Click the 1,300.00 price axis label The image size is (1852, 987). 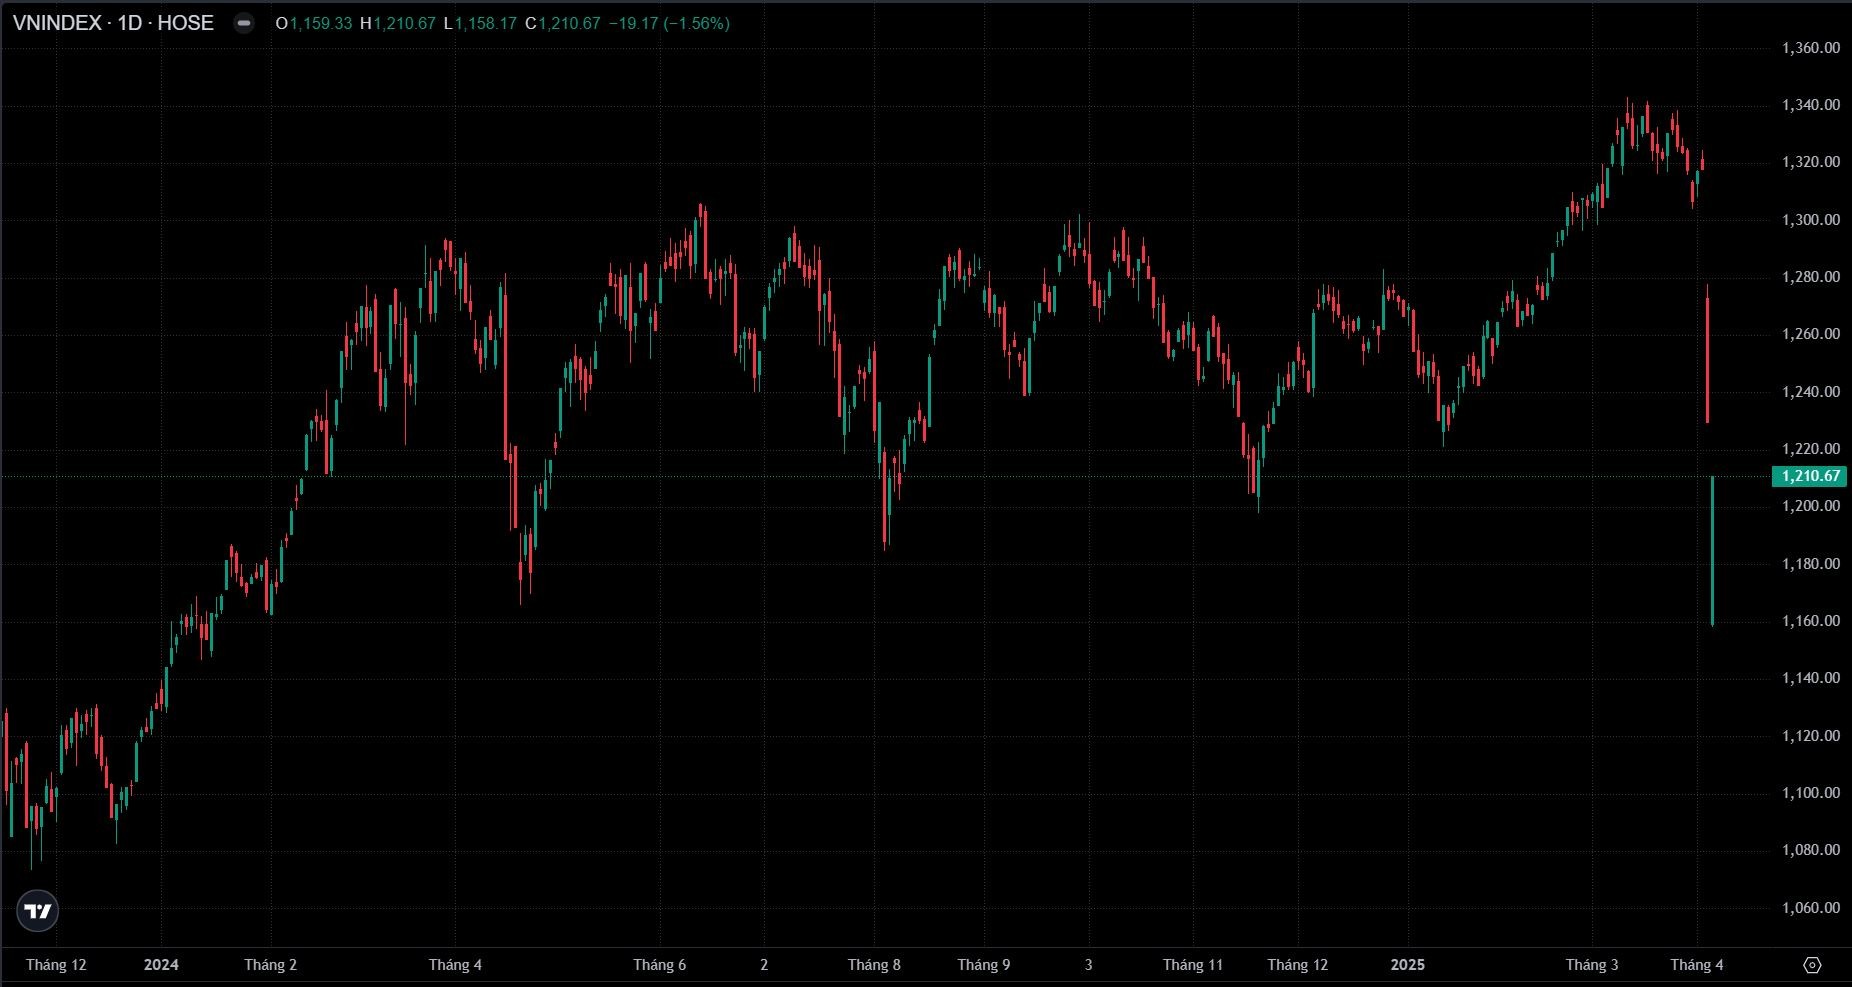1811,219
